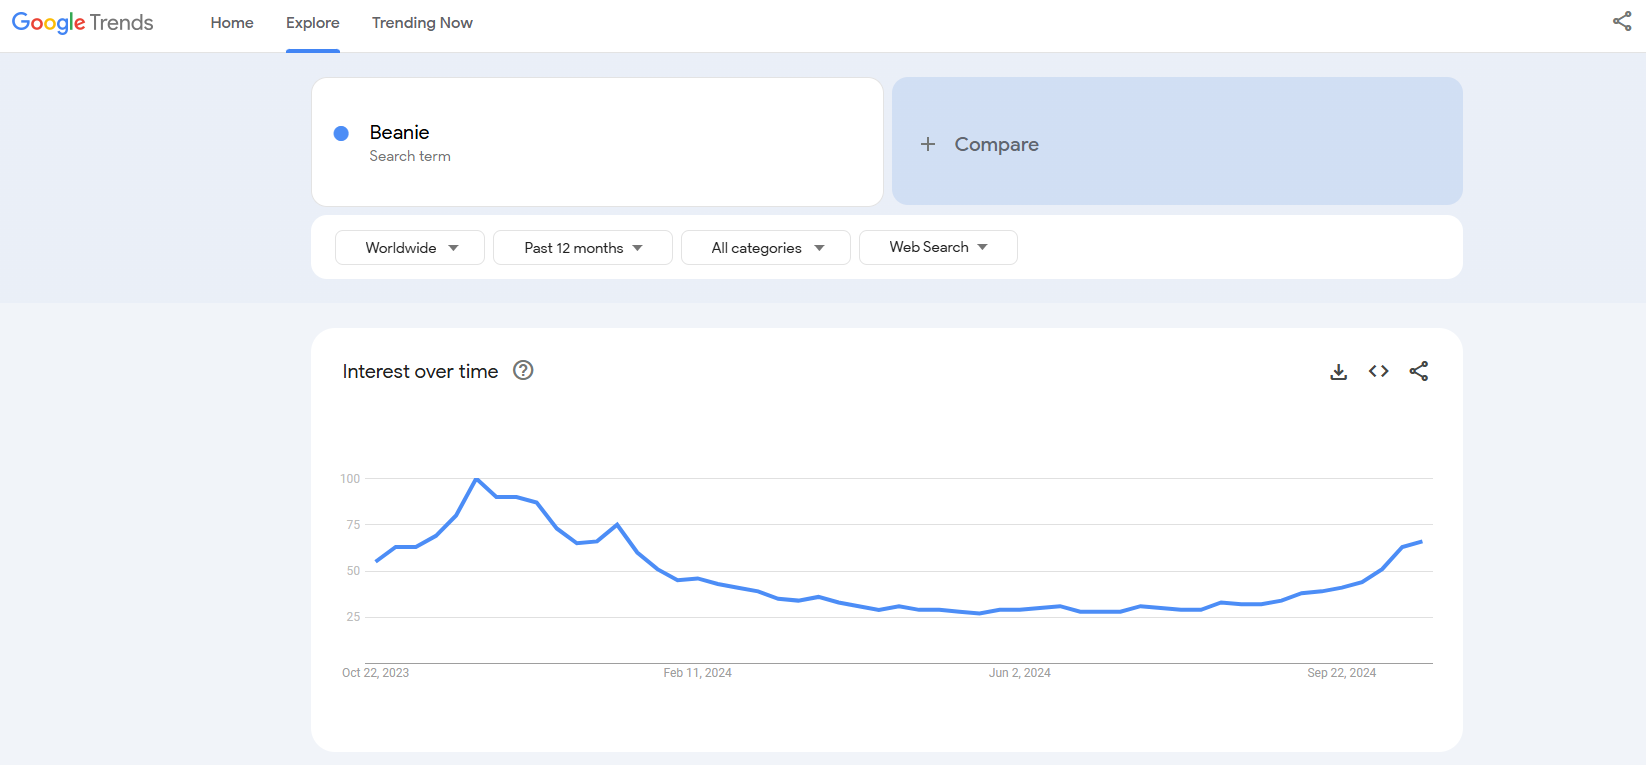Open the page share icon in header
The height and width of the screenshot is (765, 1646).
click(x=1622, y=21)
